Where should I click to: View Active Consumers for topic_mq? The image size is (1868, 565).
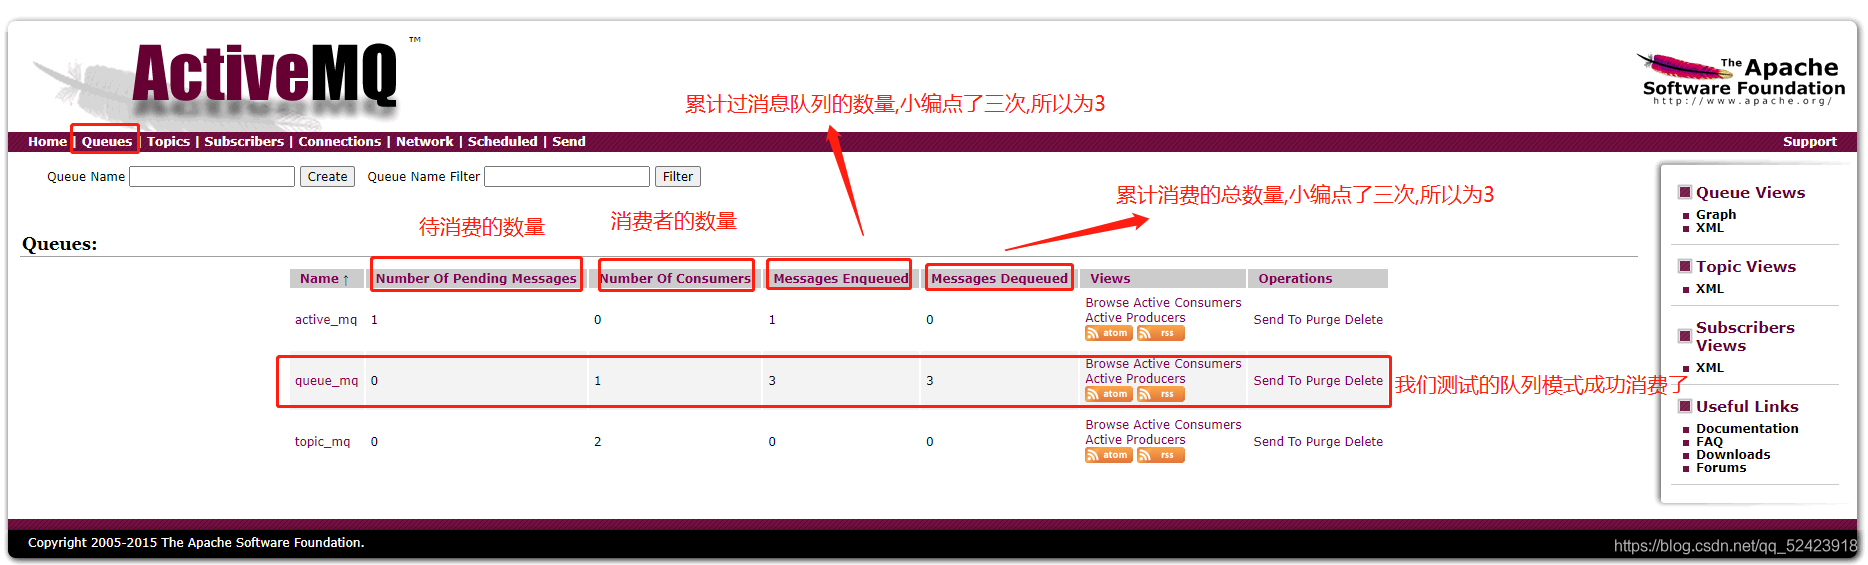click(x=1187, y=425)
